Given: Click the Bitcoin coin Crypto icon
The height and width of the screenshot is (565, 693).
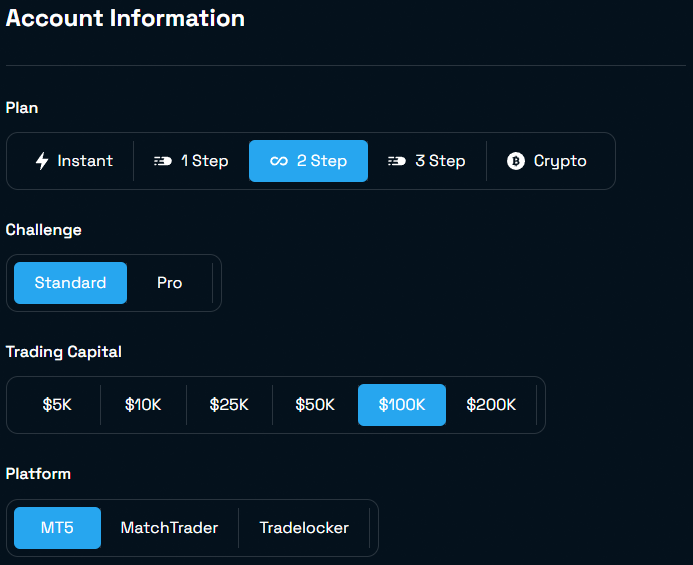Looking at the screenshot, I should click(x=516, y=161).
